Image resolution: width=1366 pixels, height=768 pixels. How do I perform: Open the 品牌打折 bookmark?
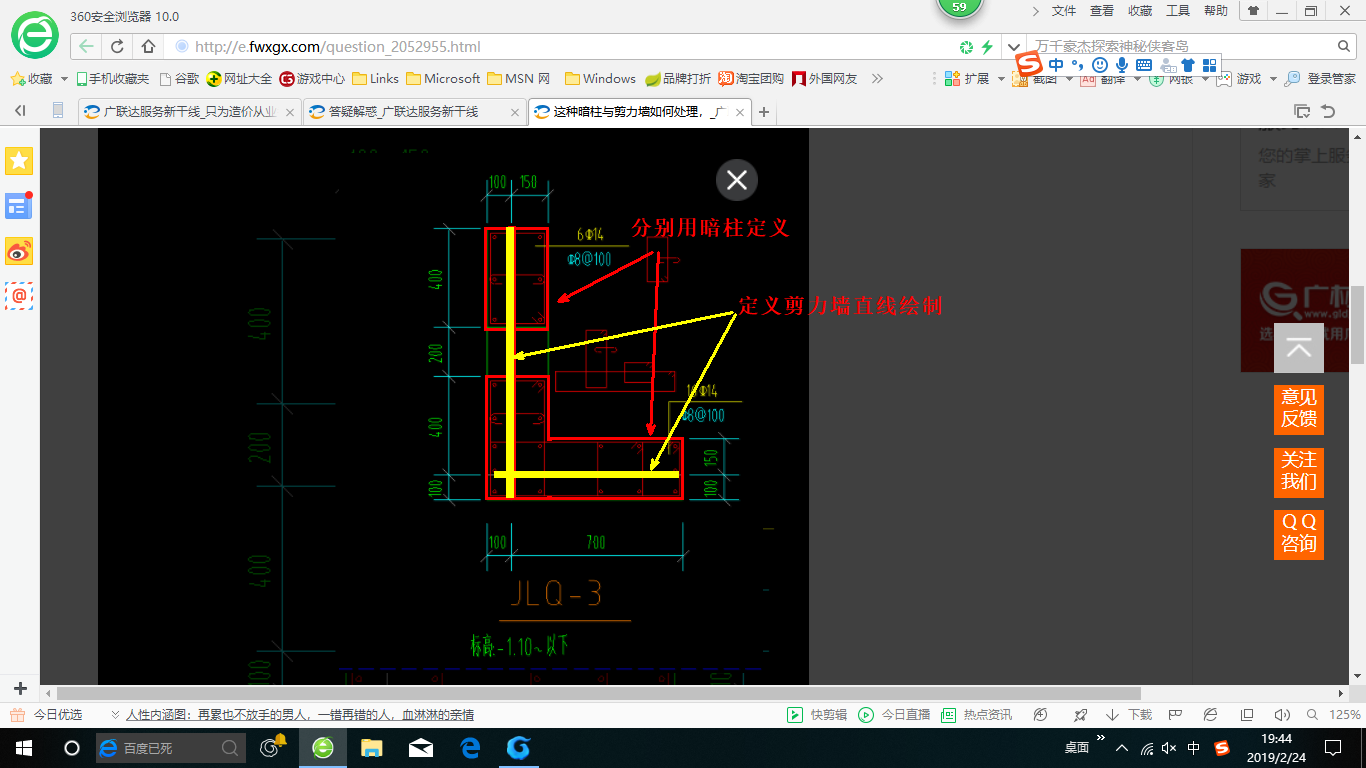coord(678,78)
